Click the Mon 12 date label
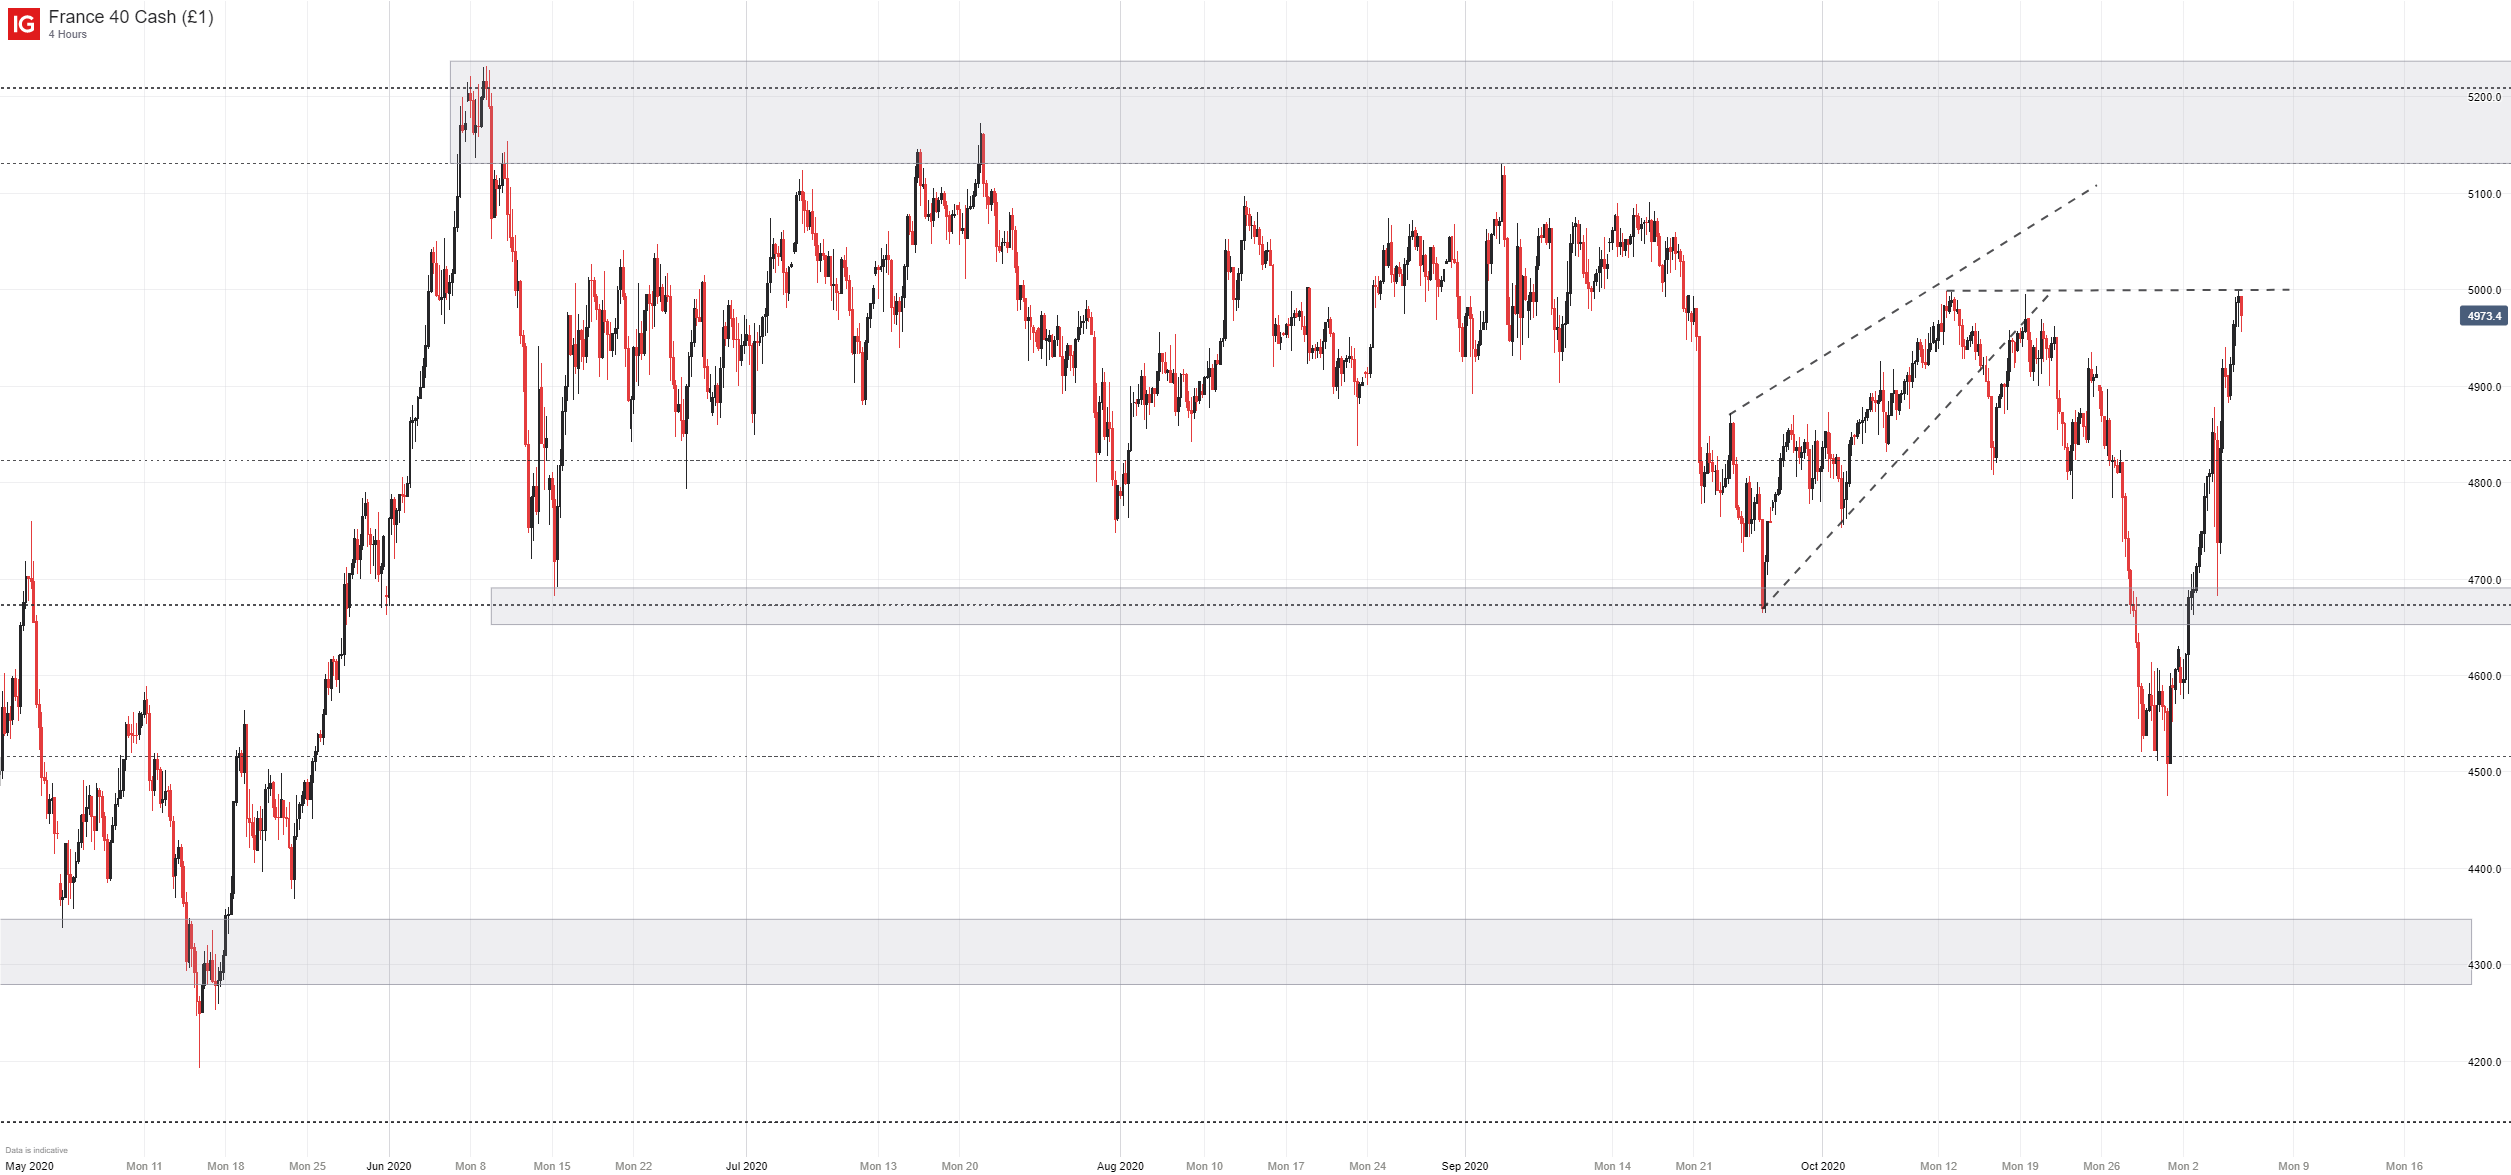This screenshot has width=2511, height=1175. click(x=1938, y=1166)
